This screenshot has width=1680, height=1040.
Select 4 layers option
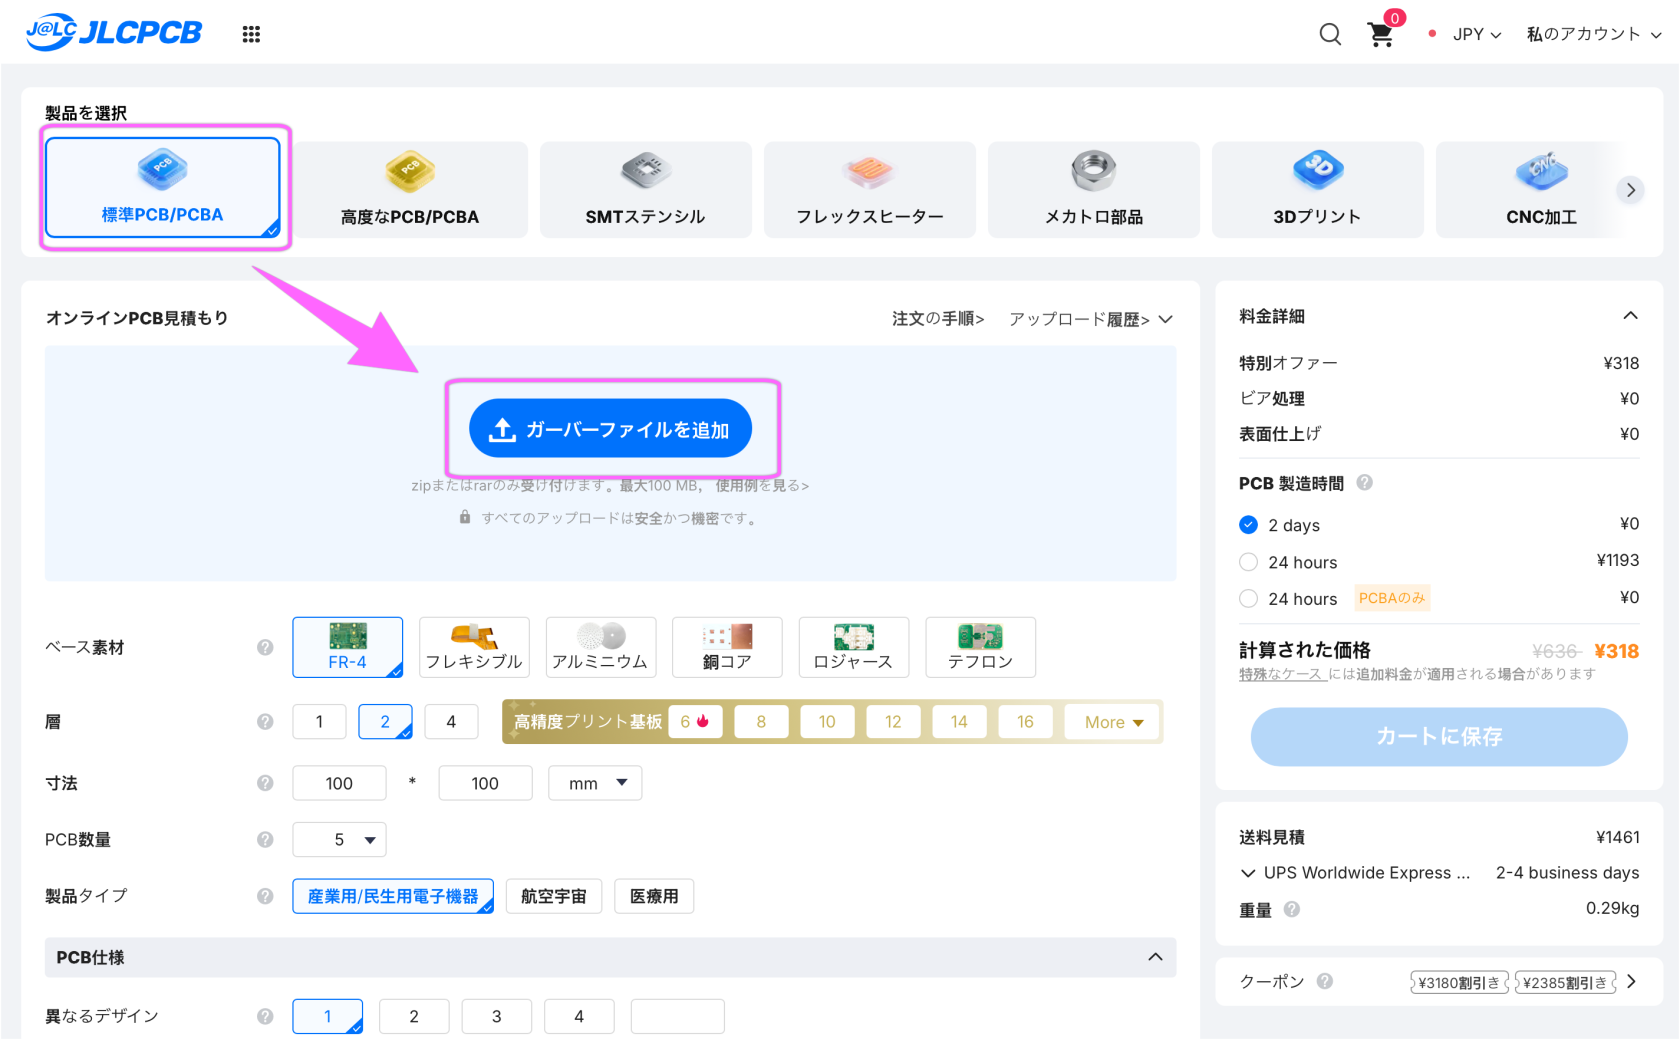[x=451, y=722]
